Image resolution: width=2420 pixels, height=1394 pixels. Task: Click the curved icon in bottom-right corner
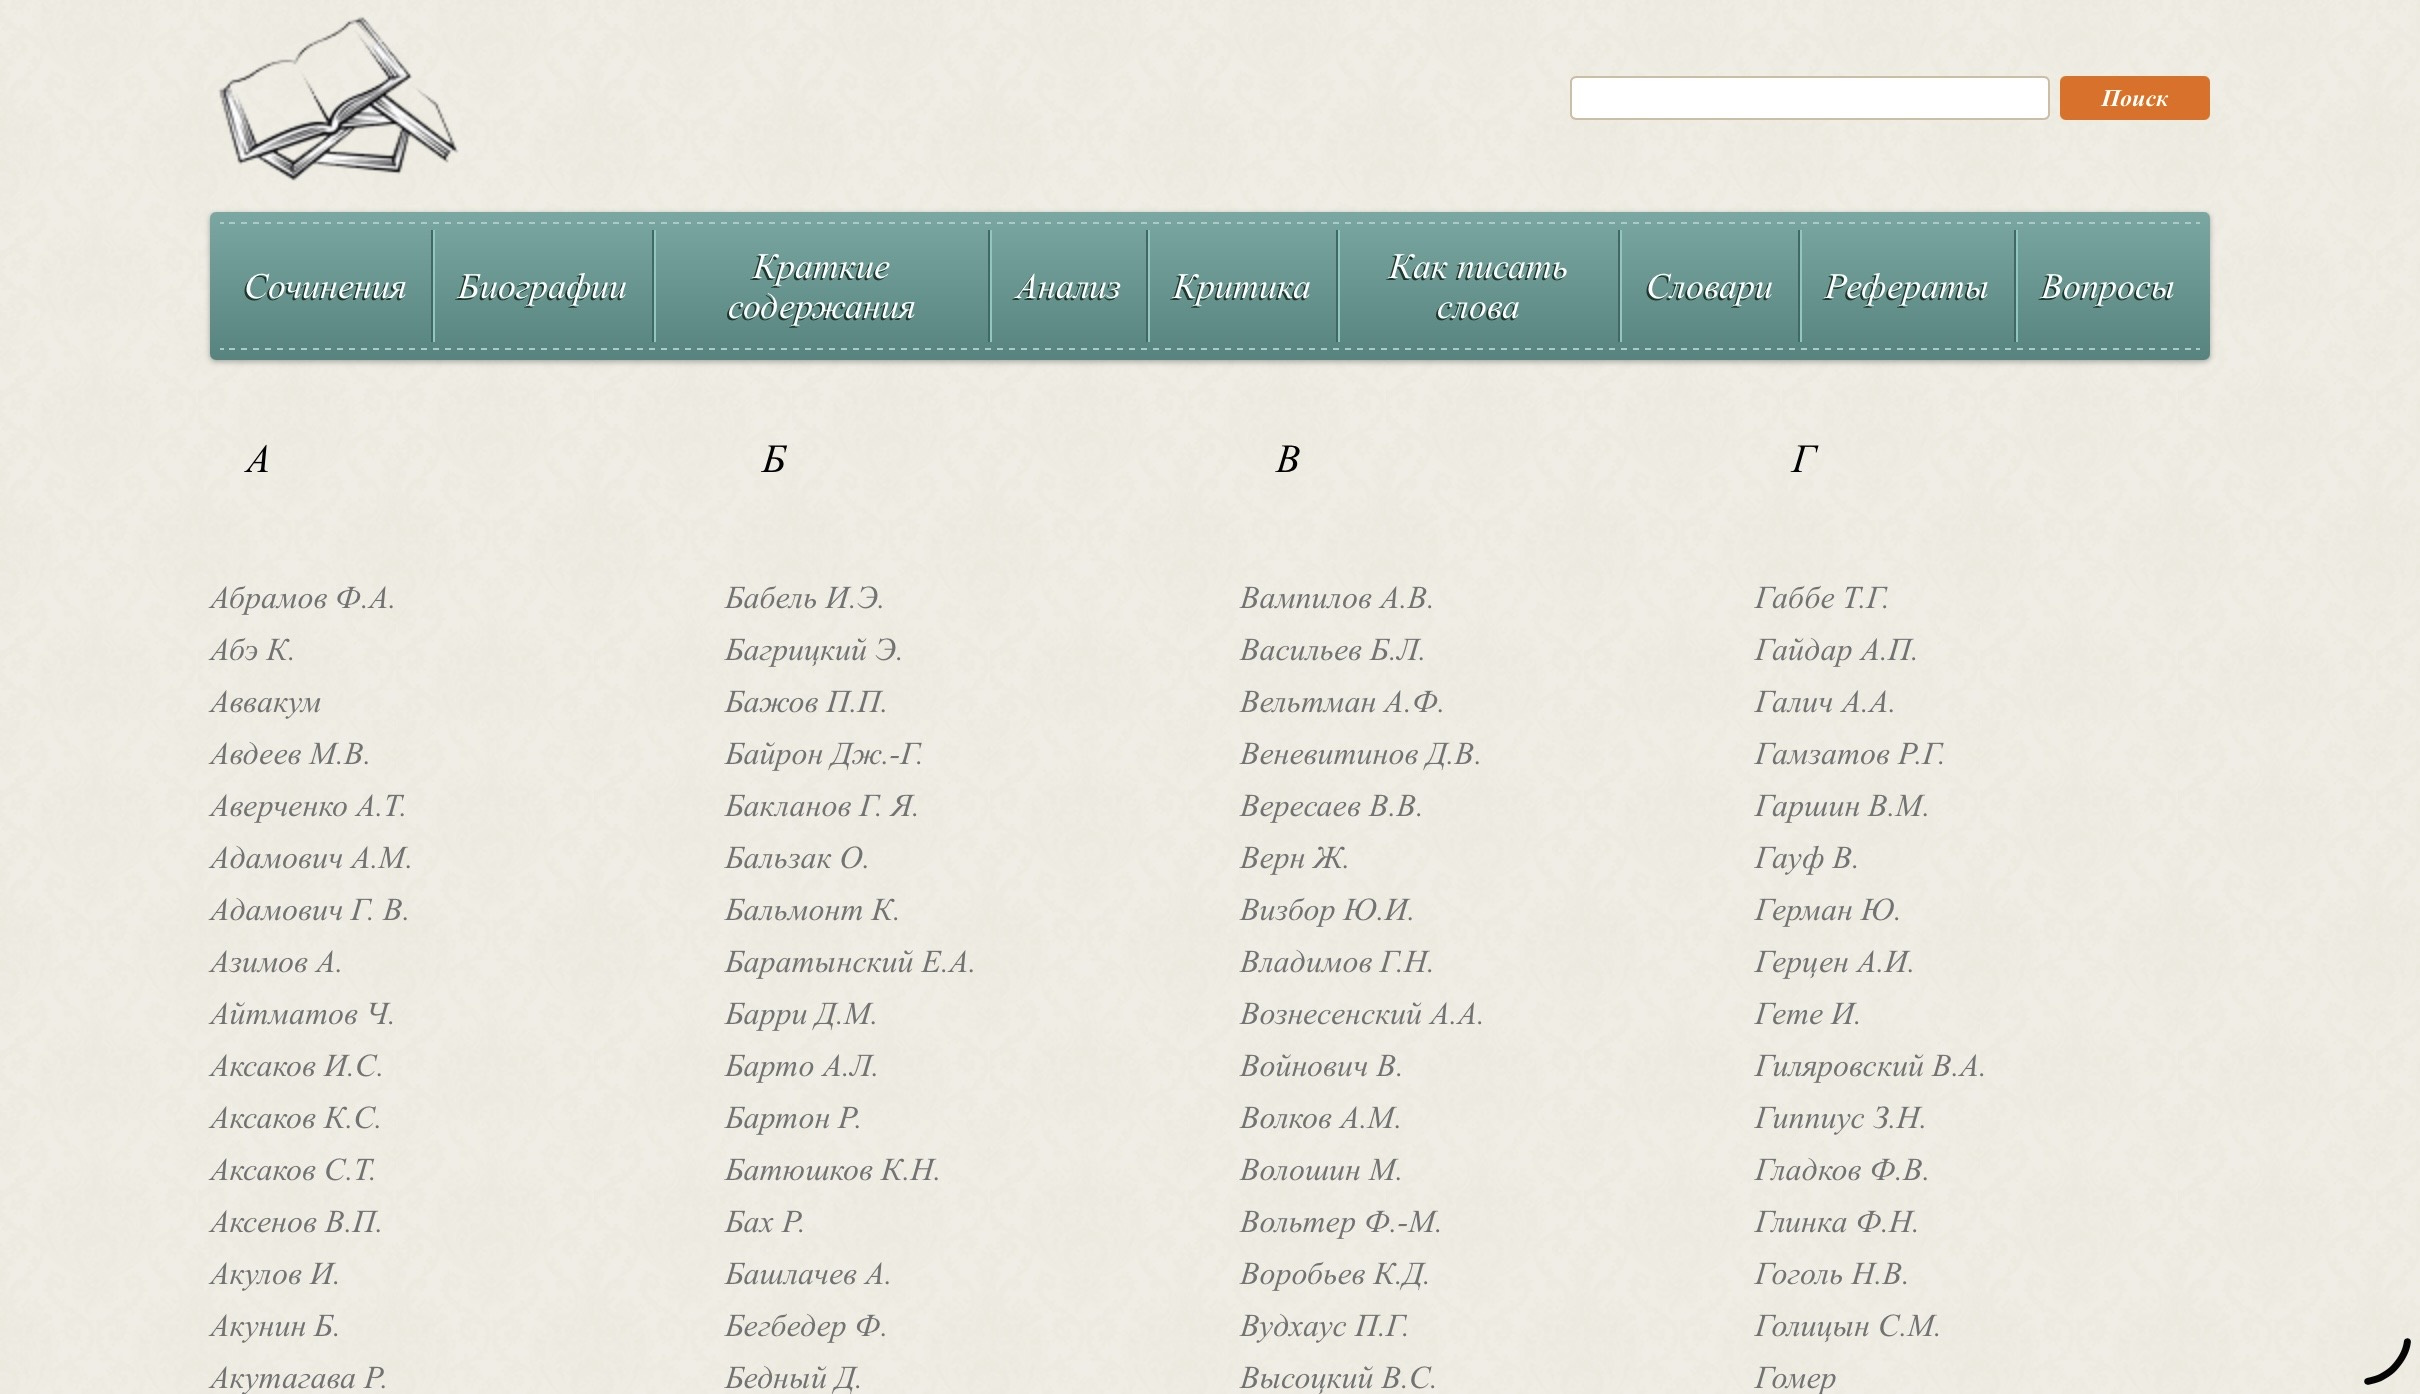pos(2387,1362)
